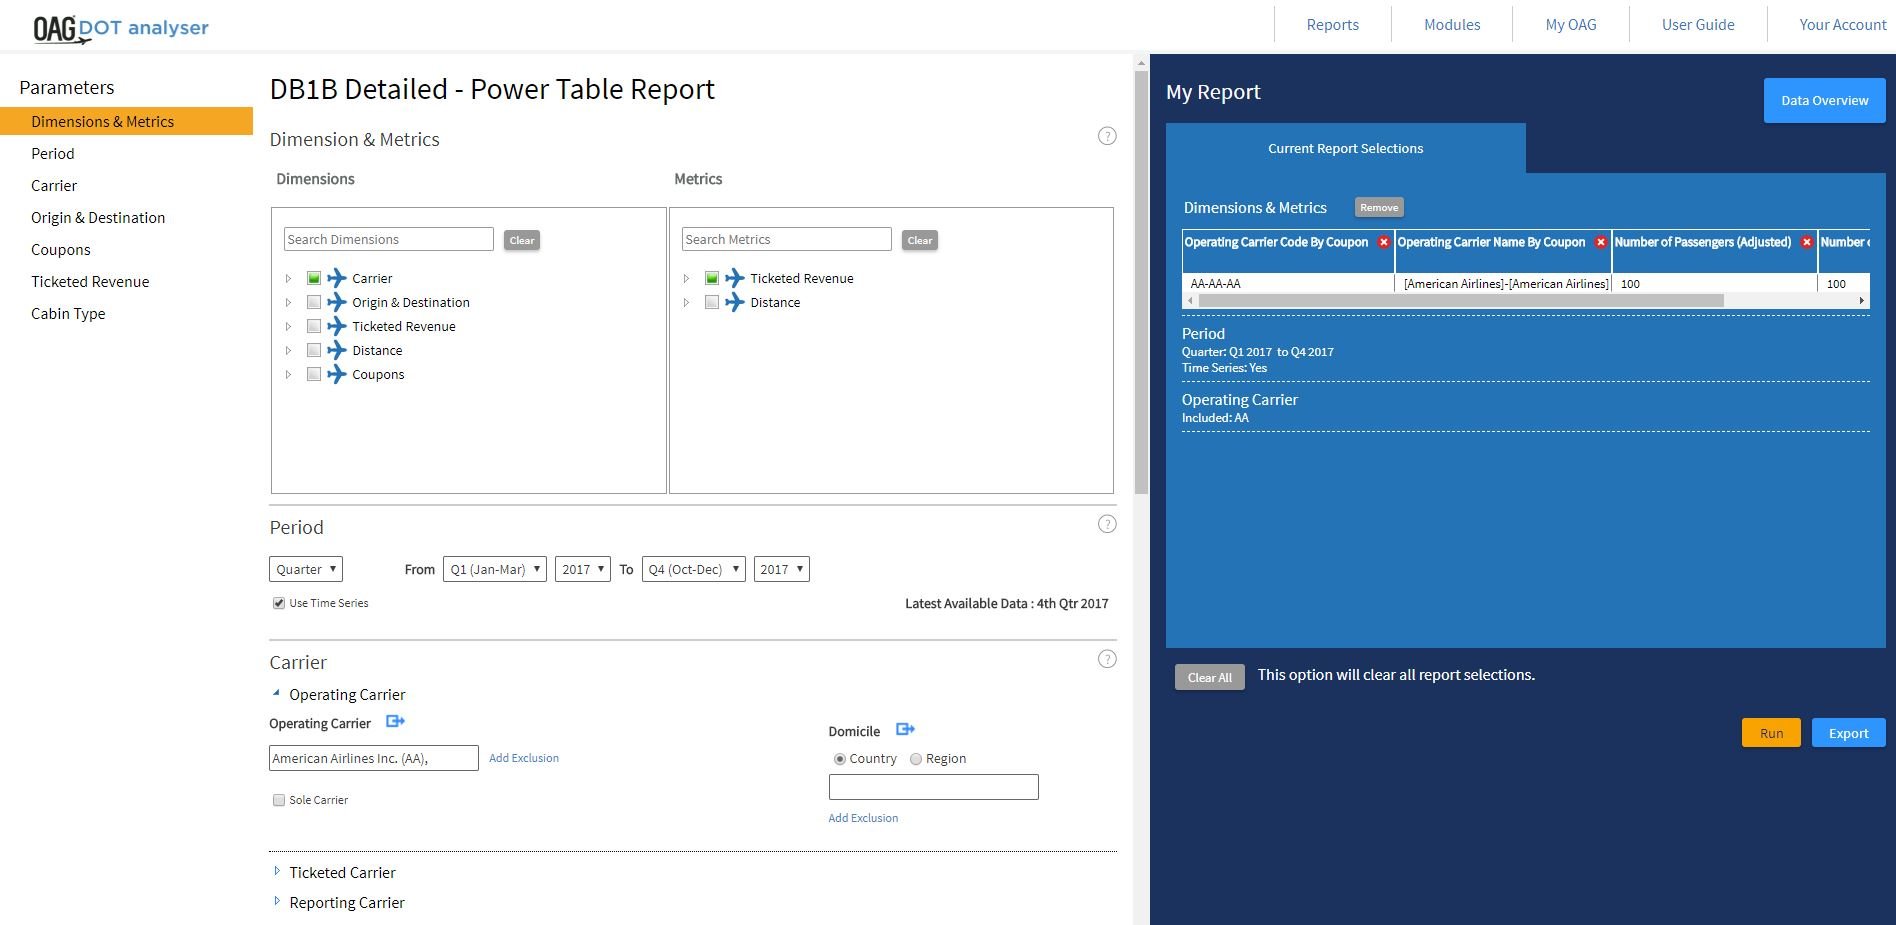
Task: Click the Origin & Destination airplane icon
Action: (x=337, y=302)
